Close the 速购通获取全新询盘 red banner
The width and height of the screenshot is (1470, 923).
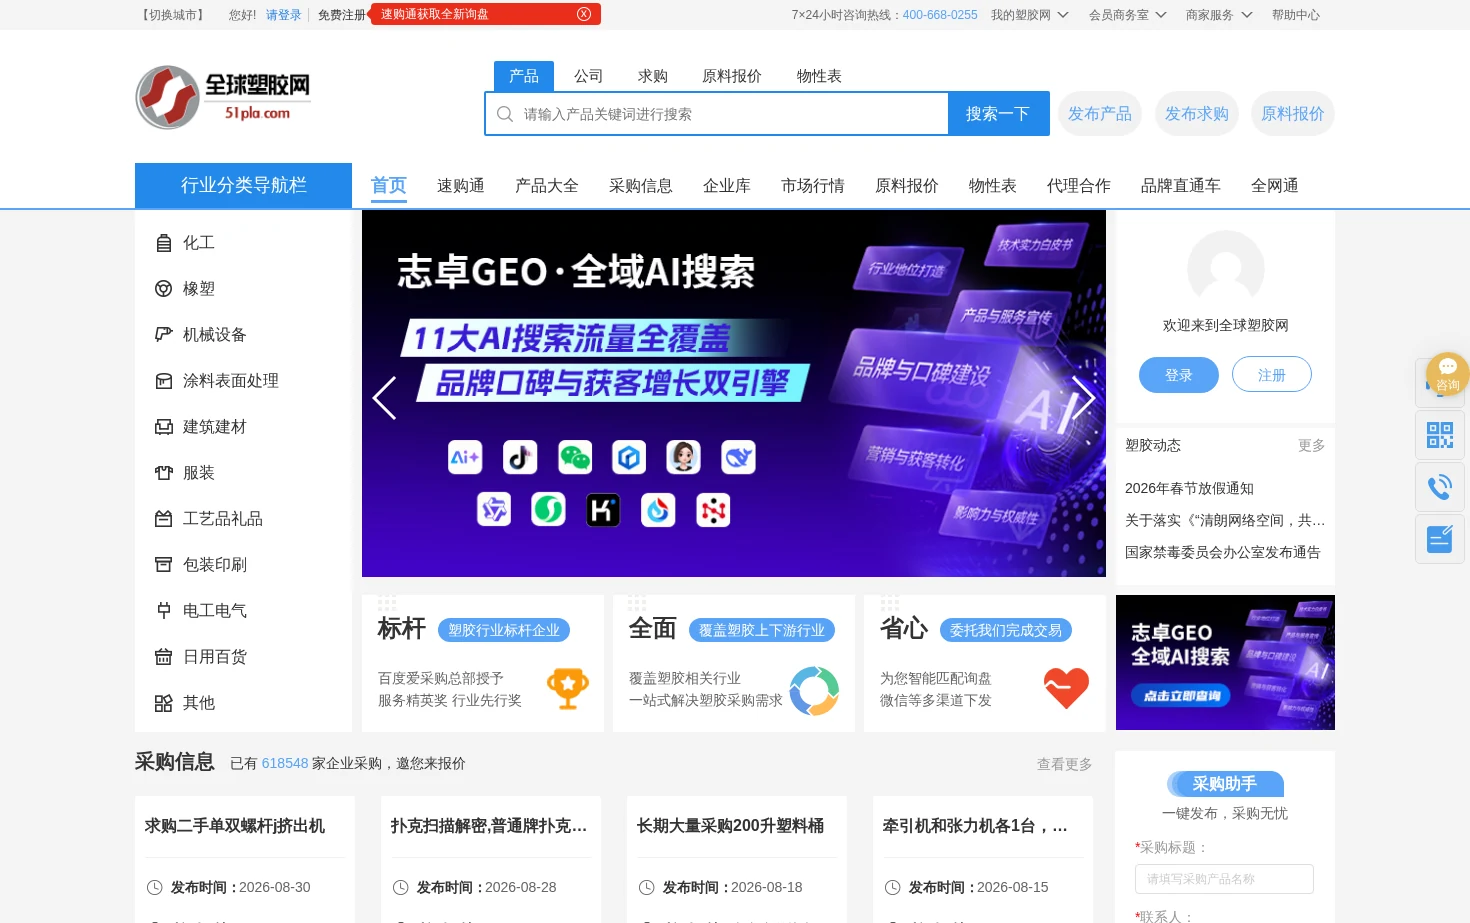coord(584,14)
